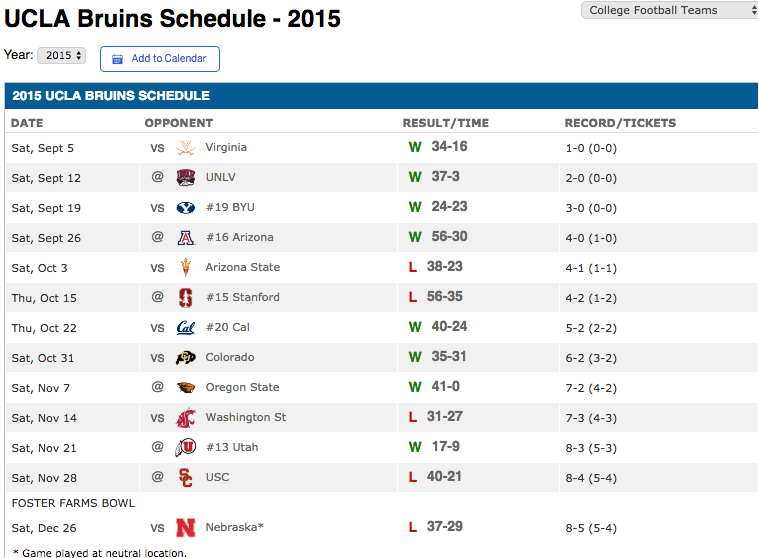Viewport: 759px width, 558px height.
Task: Click the Arizona State pitchfork logo
Action: point(185,268)
